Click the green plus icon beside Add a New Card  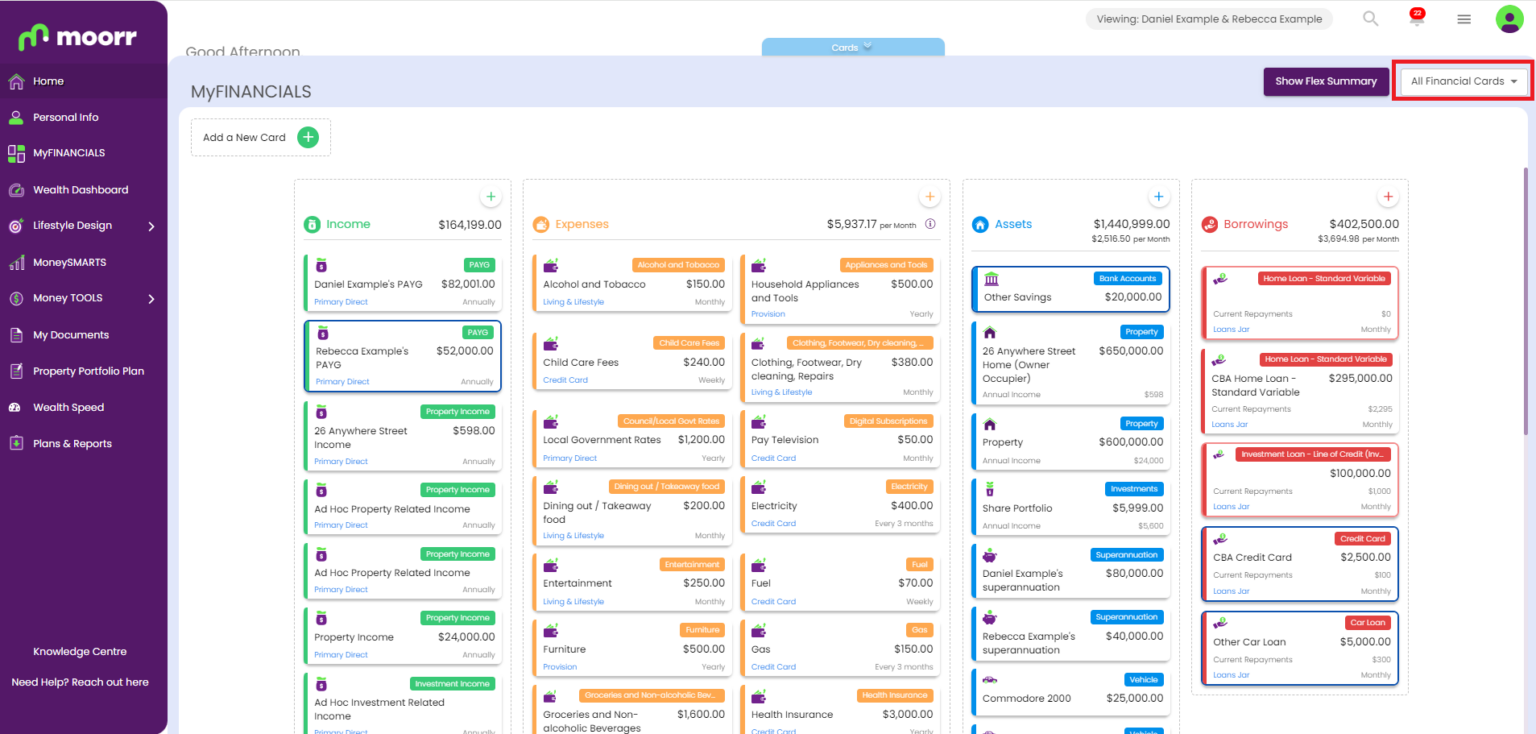pos(308,138)
